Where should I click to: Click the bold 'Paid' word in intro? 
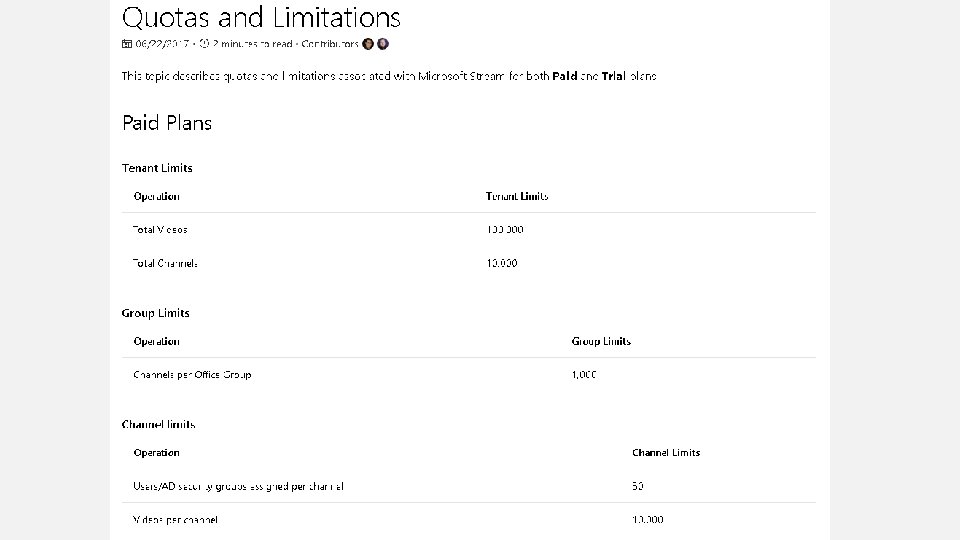point(564,76)
